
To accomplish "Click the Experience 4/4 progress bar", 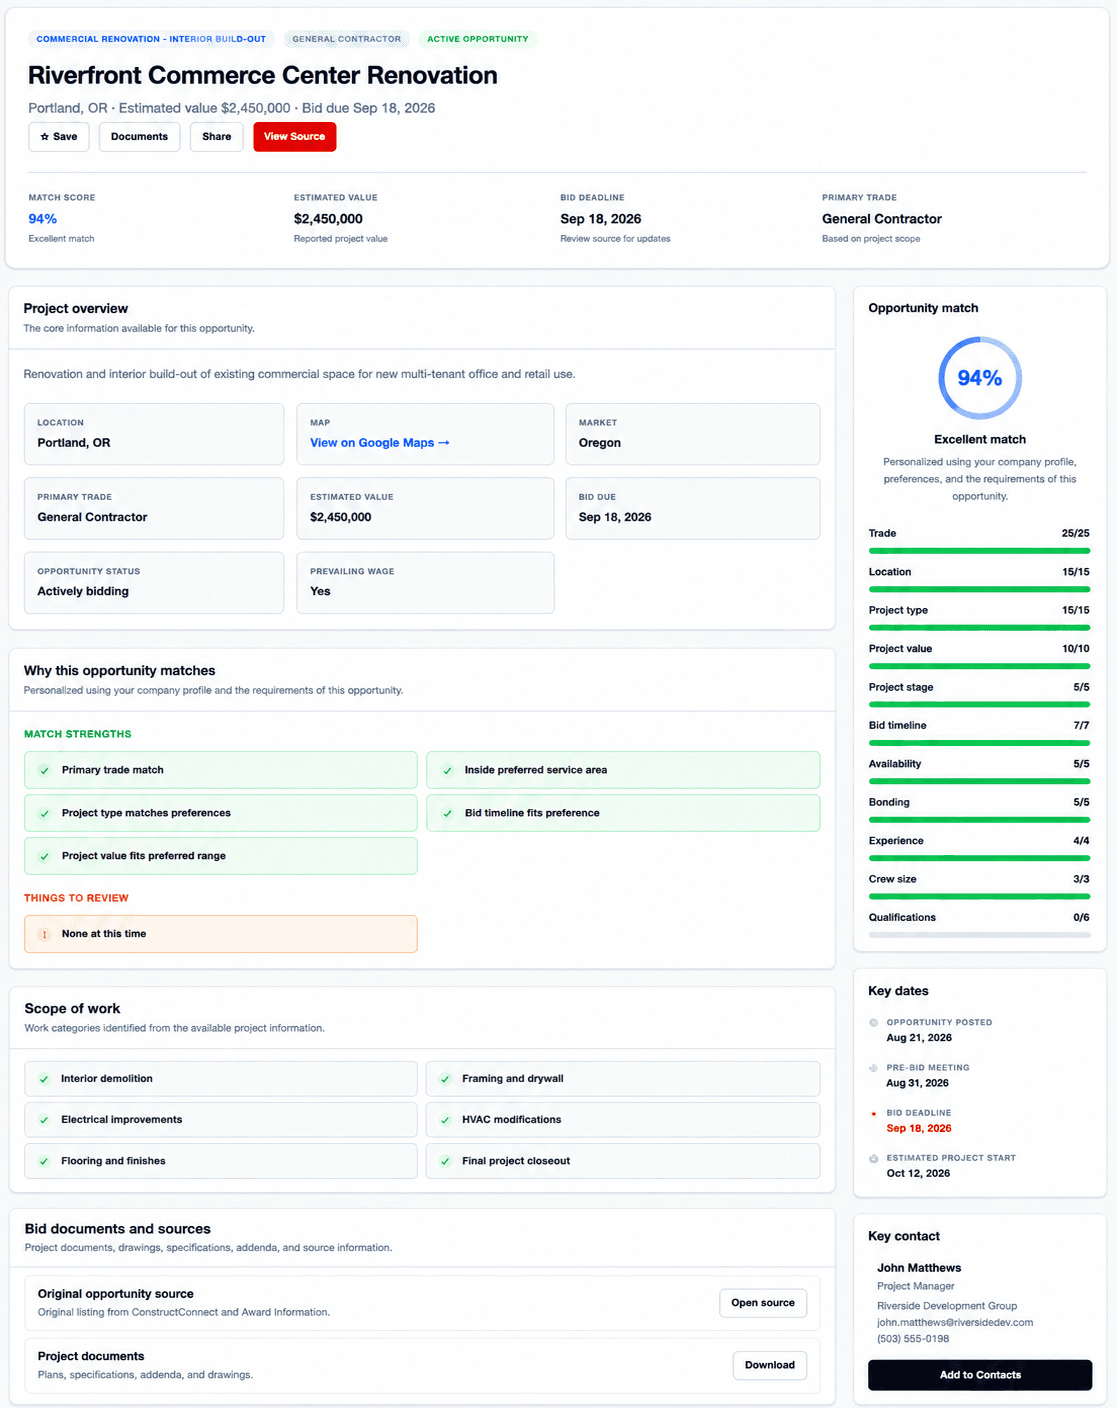I will 979,858.
